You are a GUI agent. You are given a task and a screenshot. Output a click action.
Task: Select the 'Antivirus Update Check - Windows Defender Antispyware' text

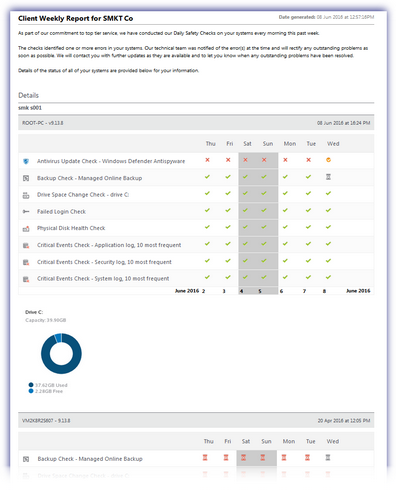(x=111, y=161)
